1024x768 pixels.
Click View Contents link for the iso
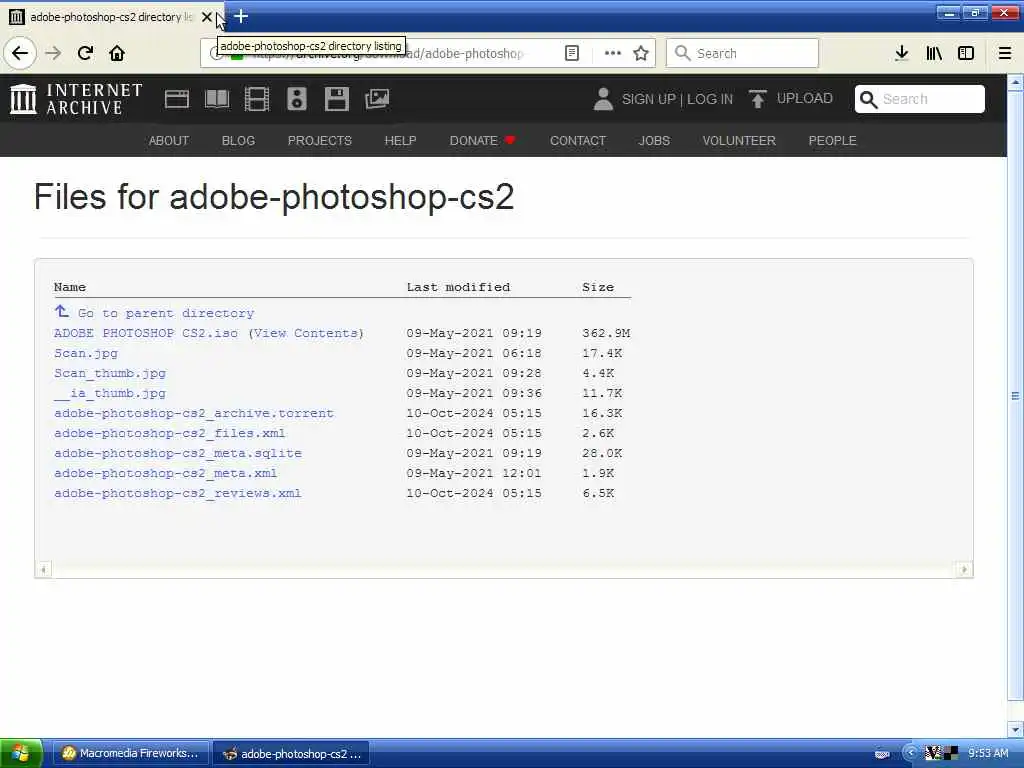tap(306, 333)
